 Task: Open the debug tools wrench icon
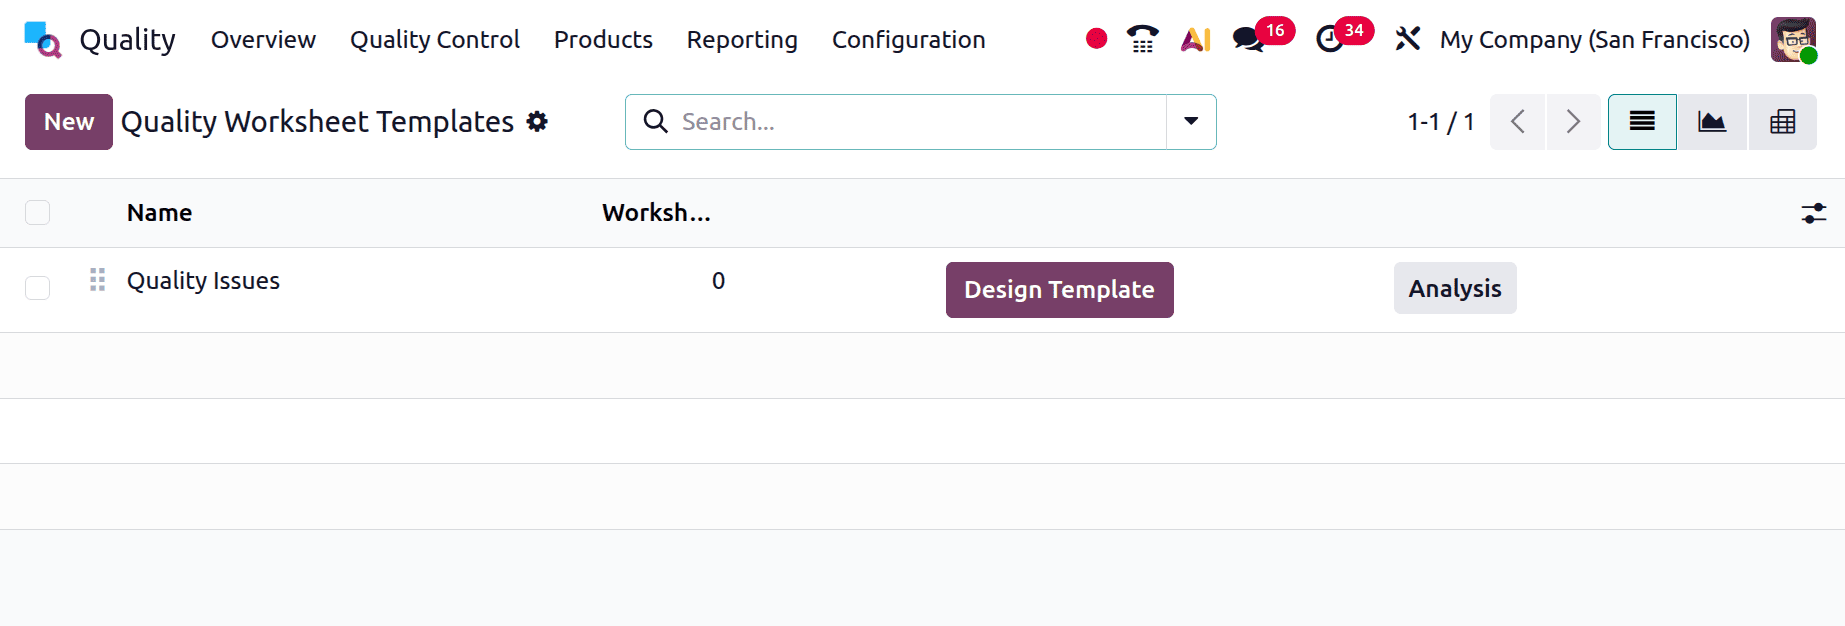1407,39
